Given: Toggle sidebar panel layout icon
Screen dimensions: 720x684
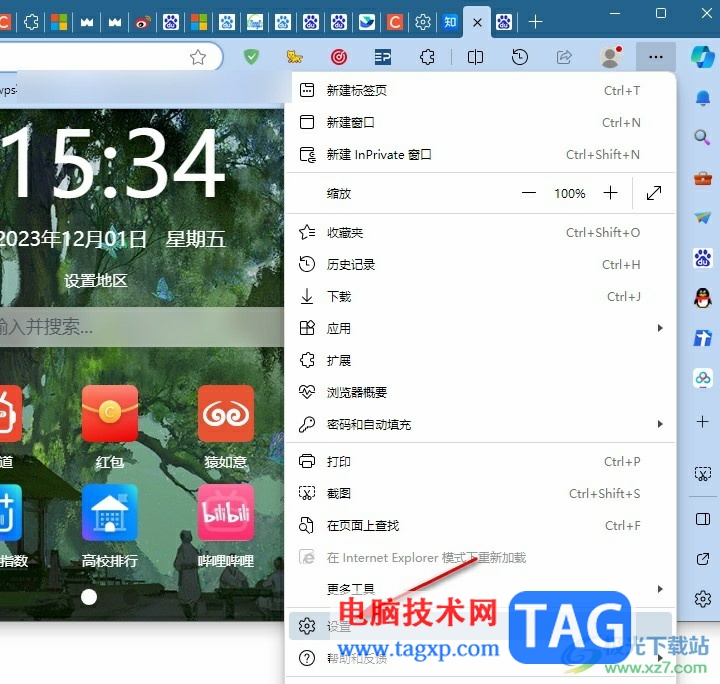Looking at the screenshot, I should [x=703, y=519].
